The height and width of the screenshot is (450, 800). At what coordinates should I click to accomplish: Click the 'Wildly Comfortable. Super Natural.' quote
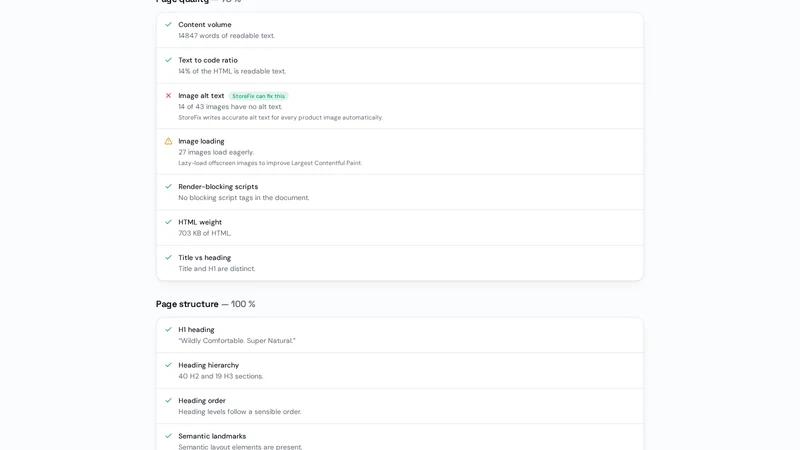point(237,341)
